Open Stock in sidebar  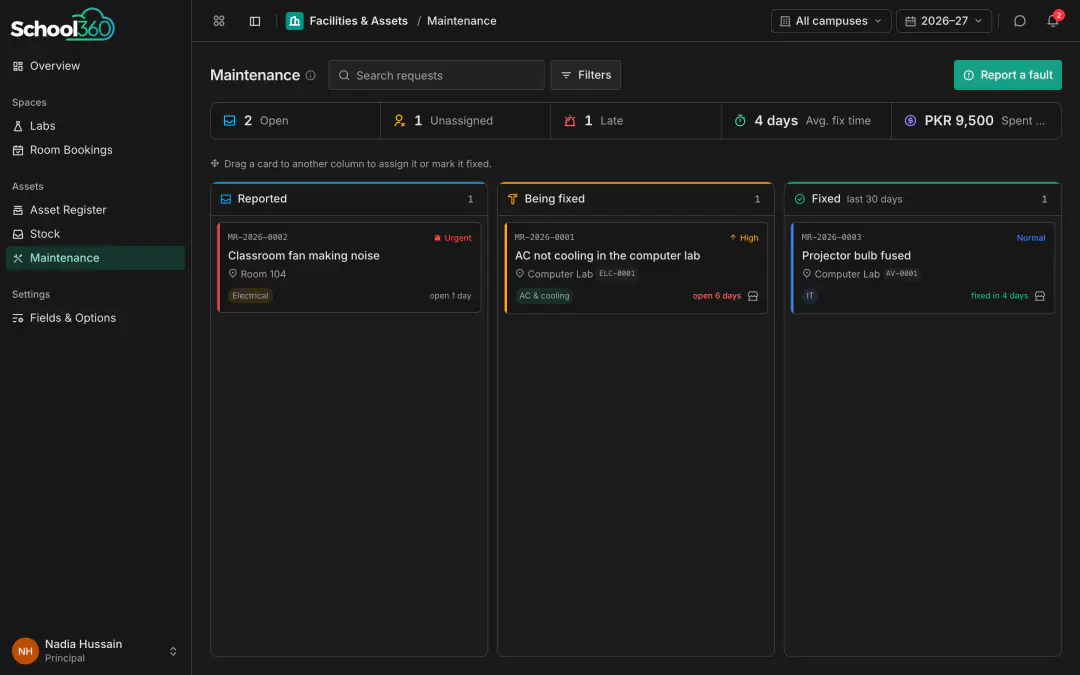tap(96, 234)
